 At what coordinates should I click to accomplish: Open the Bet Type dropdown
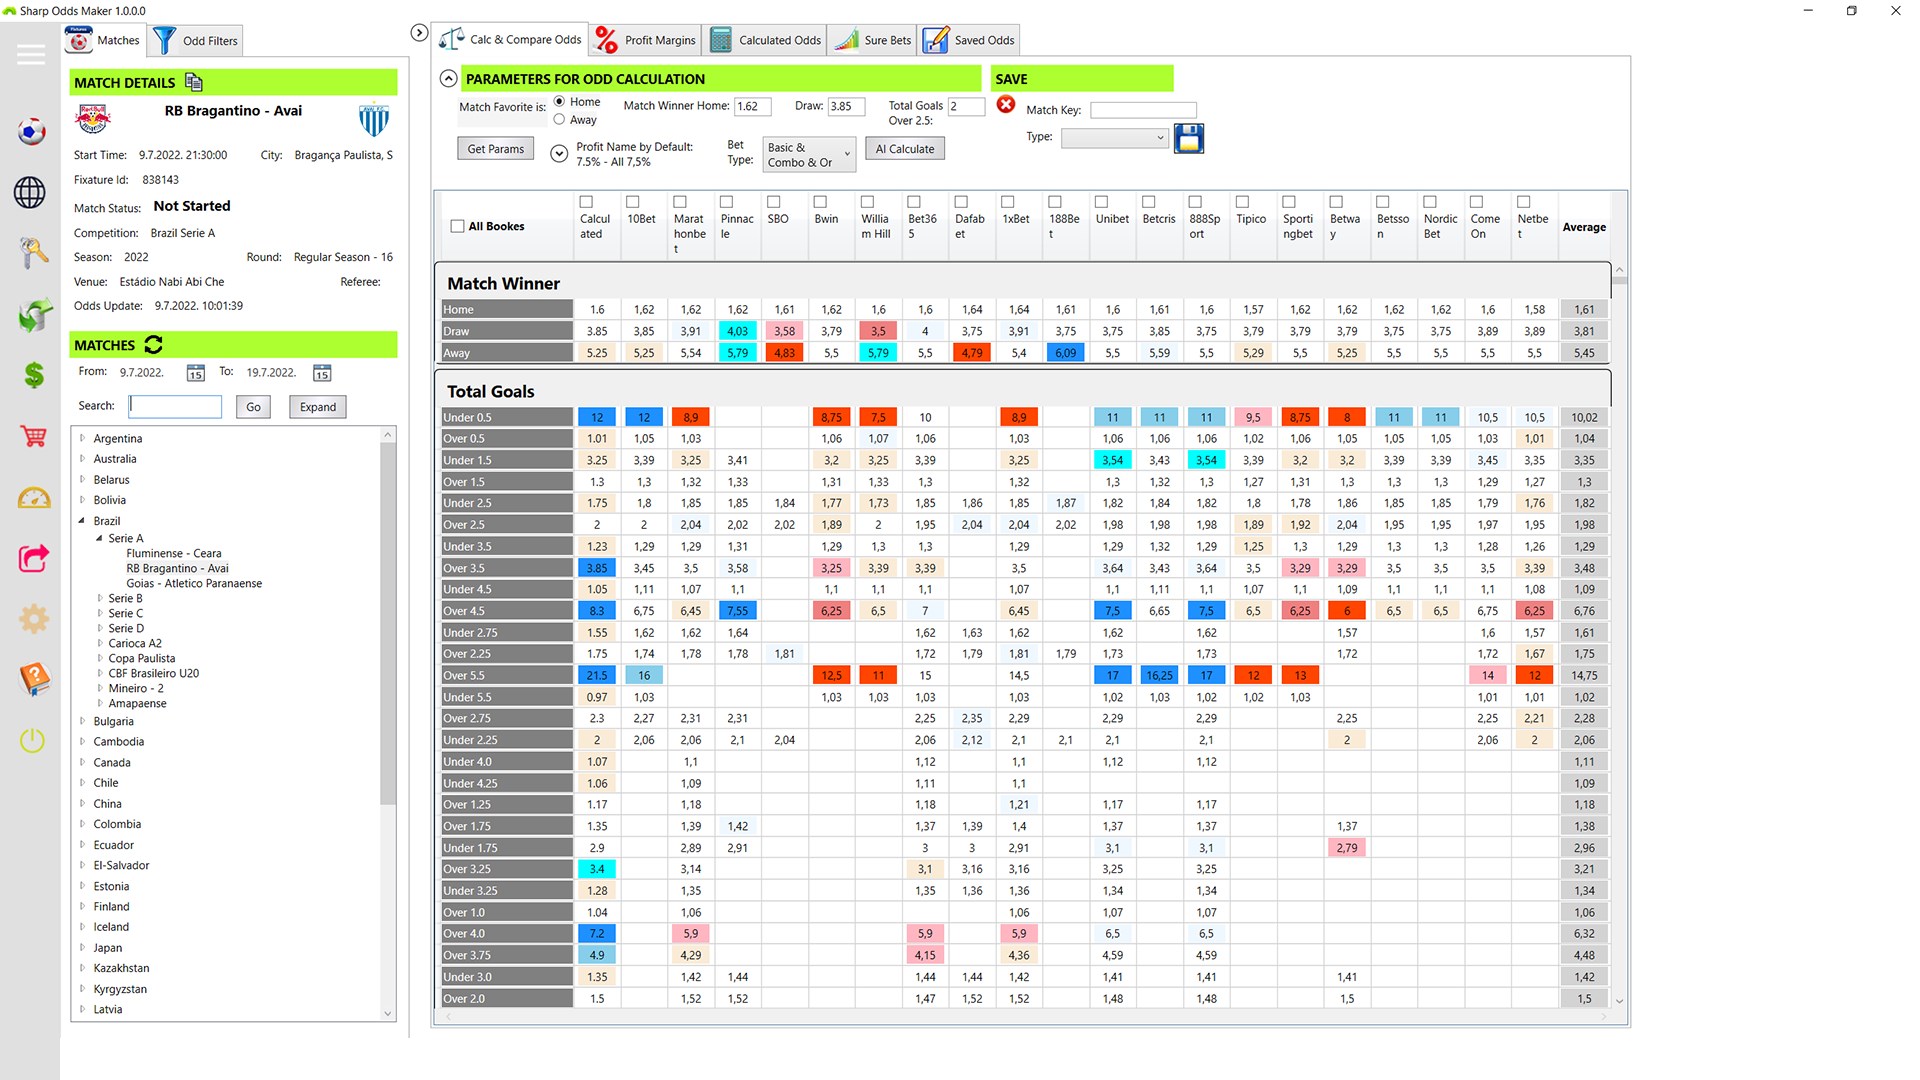point(809,154)
